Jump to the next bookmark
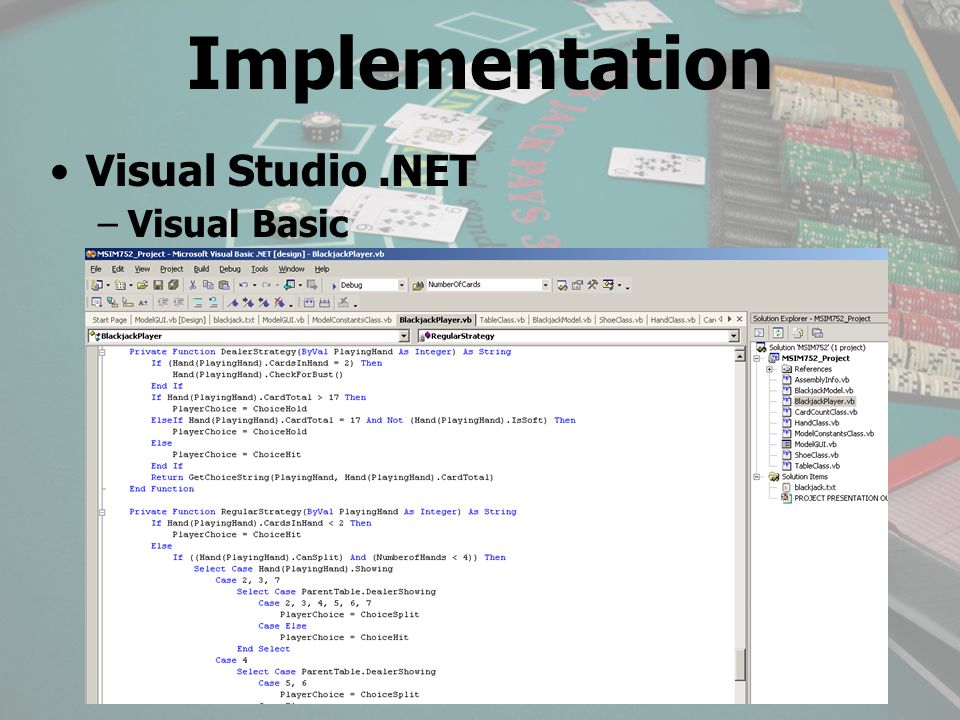This screenshot has width=960, height=720. 248,302
